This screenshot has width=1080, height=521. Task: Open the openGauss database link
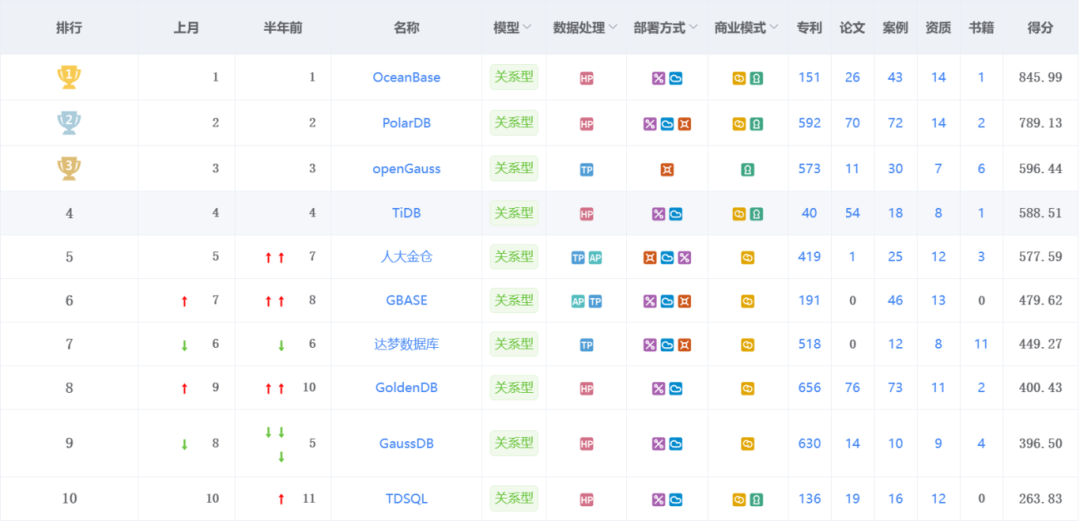tap(406, 169)
